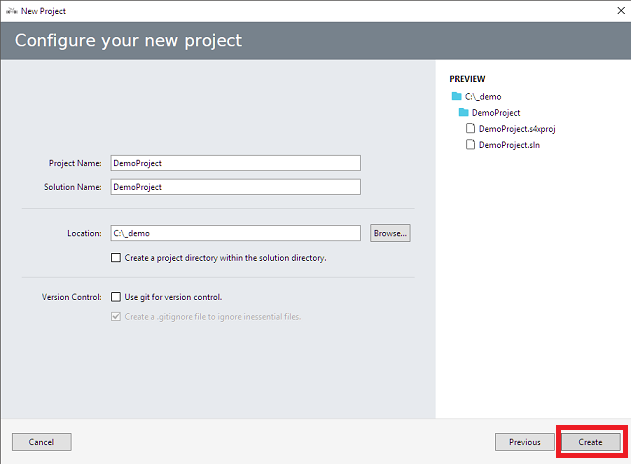This screenshot has height=464, width=631.
Task: Click the file icon beside DemoProject.s4xproj
Action: pos(471,129)
